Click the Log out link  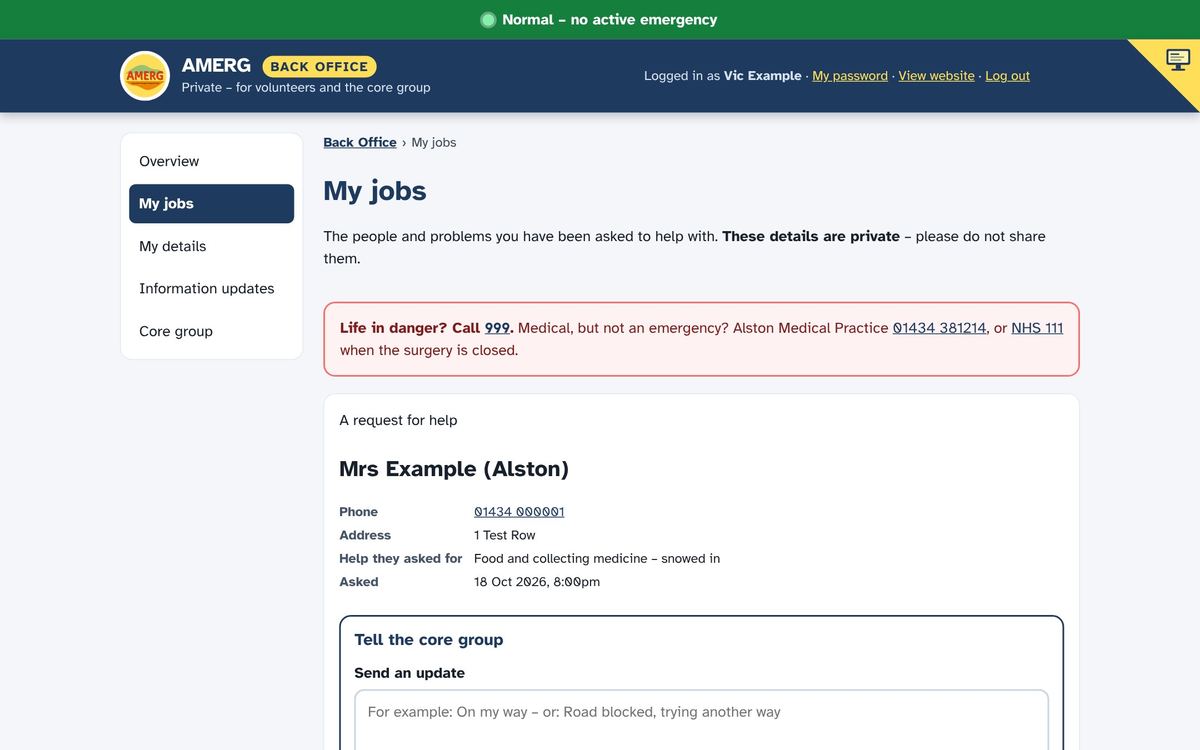click(1007, 76)
